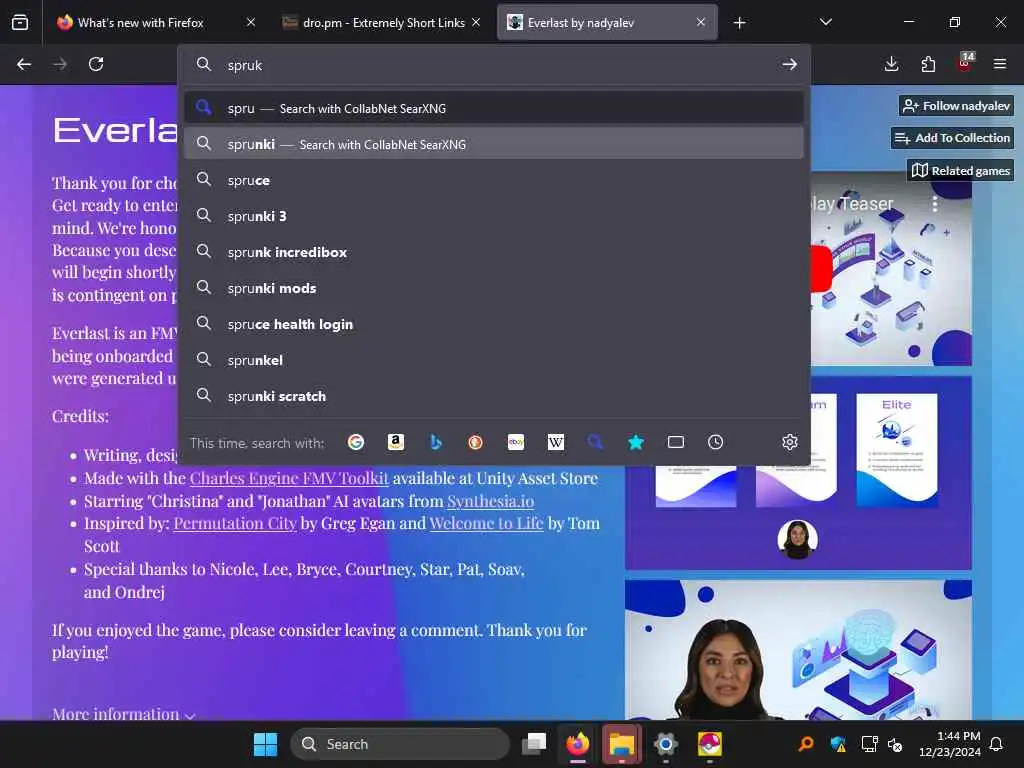
Task: Open notification bell in system tray
Action: 997,744
